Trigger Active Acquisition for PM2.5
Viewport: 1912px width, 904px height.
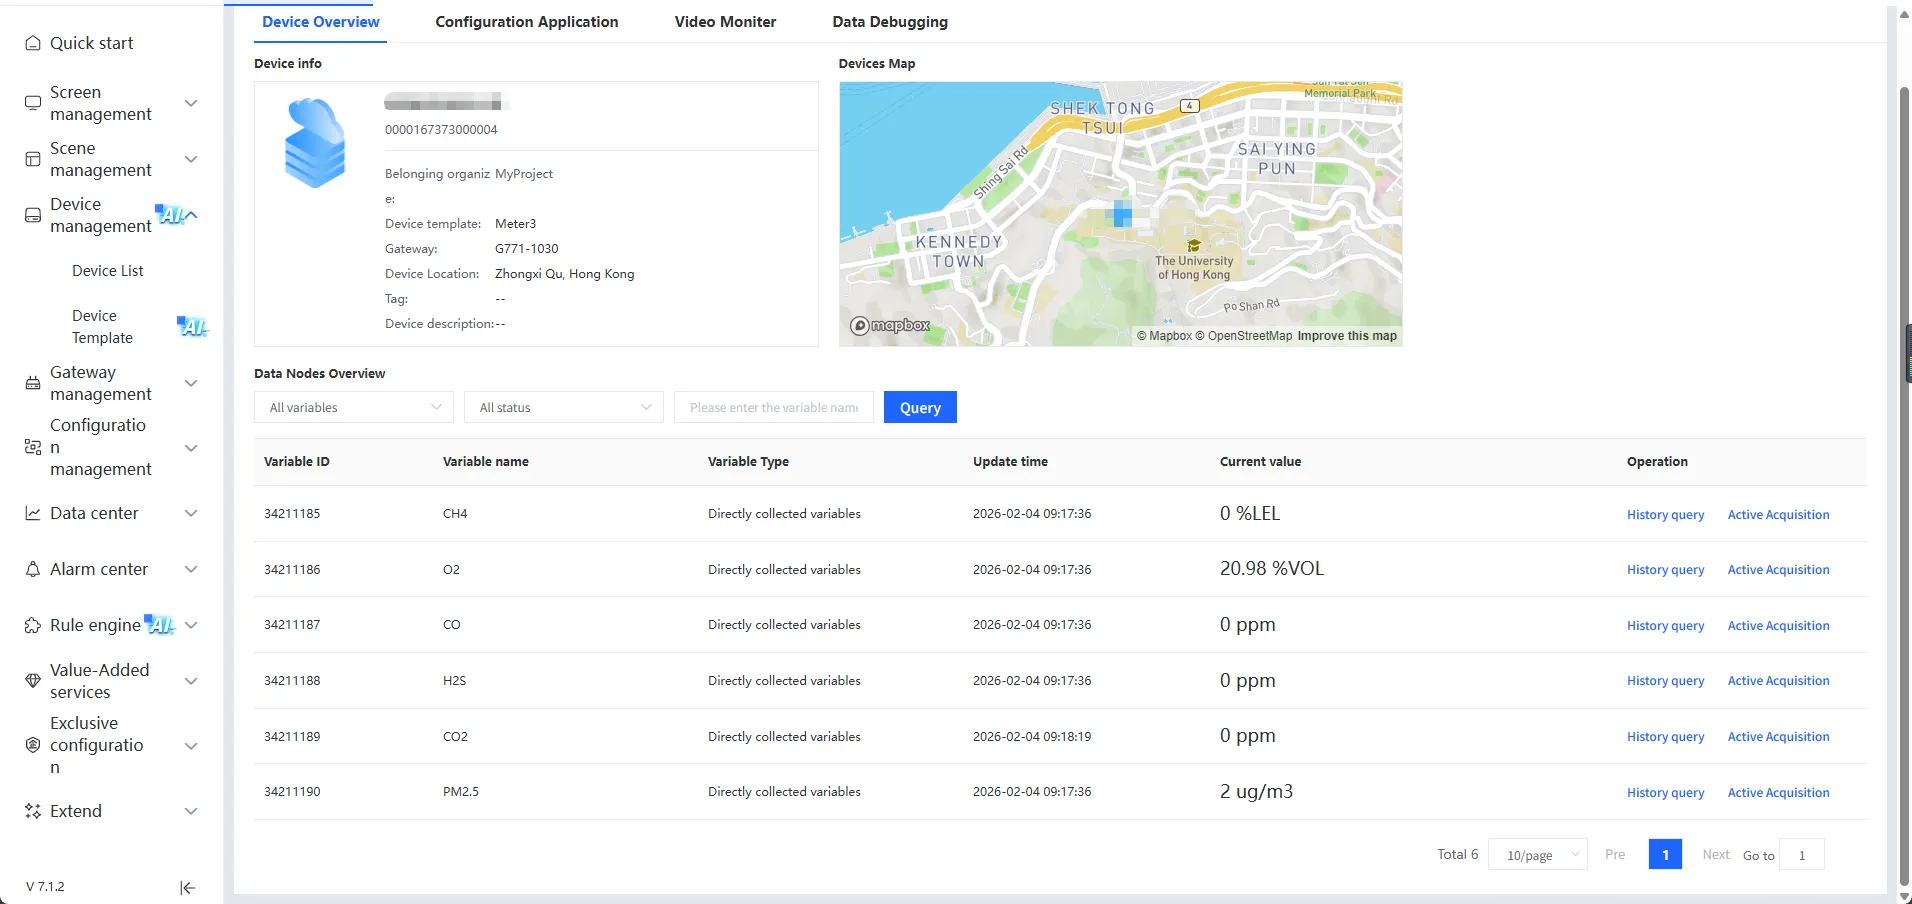pyautogui.click(x=1778, y=793)
